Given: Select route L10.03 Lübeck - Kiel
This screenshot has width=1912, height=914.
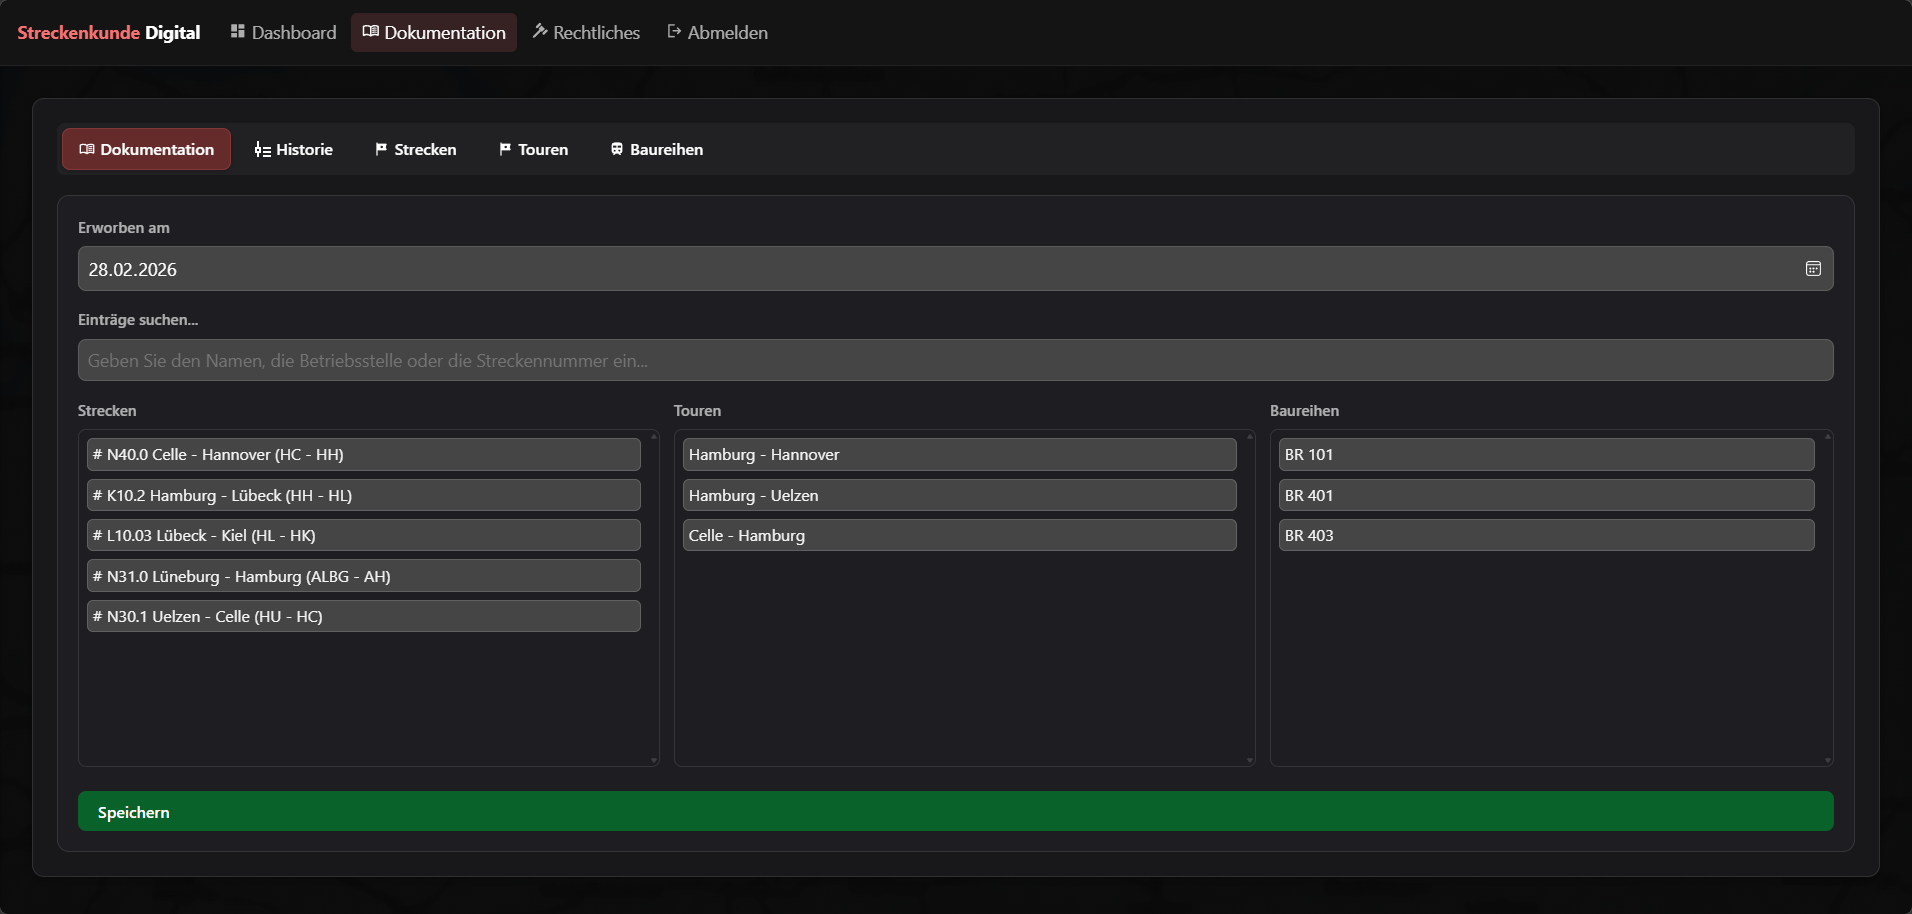Looking at the screenshot, I should tap(363, 535).
